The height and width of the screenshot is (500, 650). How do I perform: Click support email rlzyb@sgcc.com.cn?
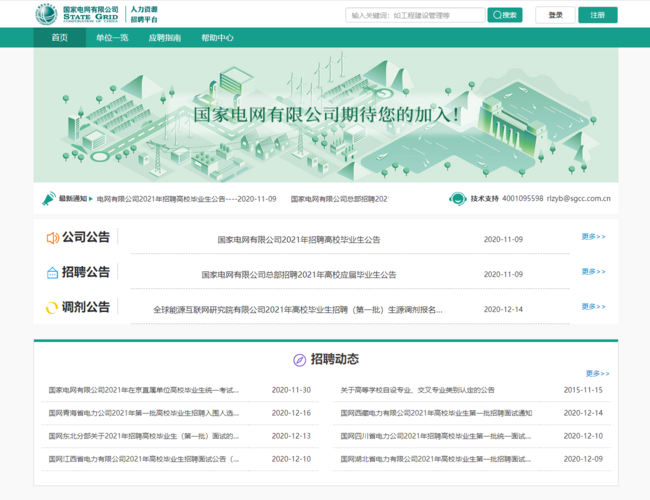coord(579,199)
